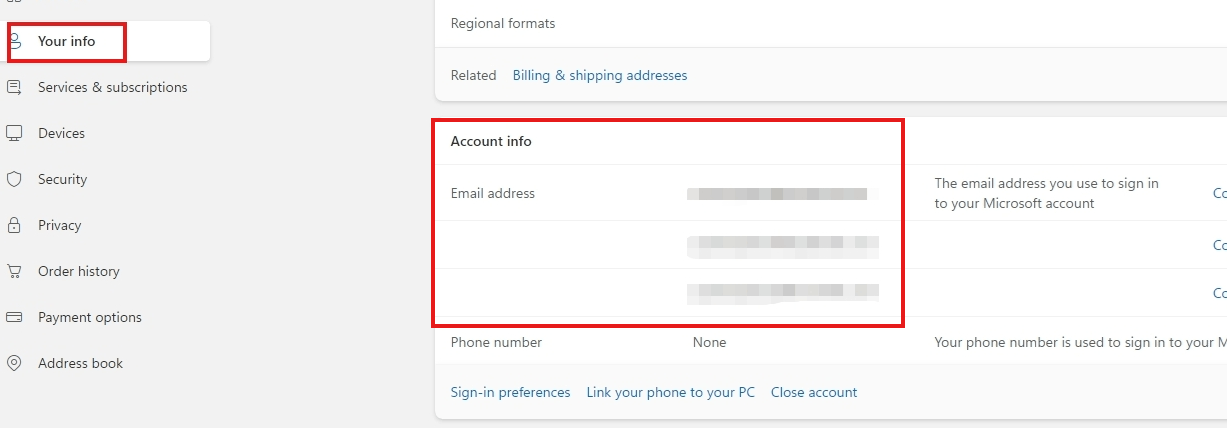This screenshot has height=428, width=1227.
Task: Open Payment options
Action: tap(90, 317)
